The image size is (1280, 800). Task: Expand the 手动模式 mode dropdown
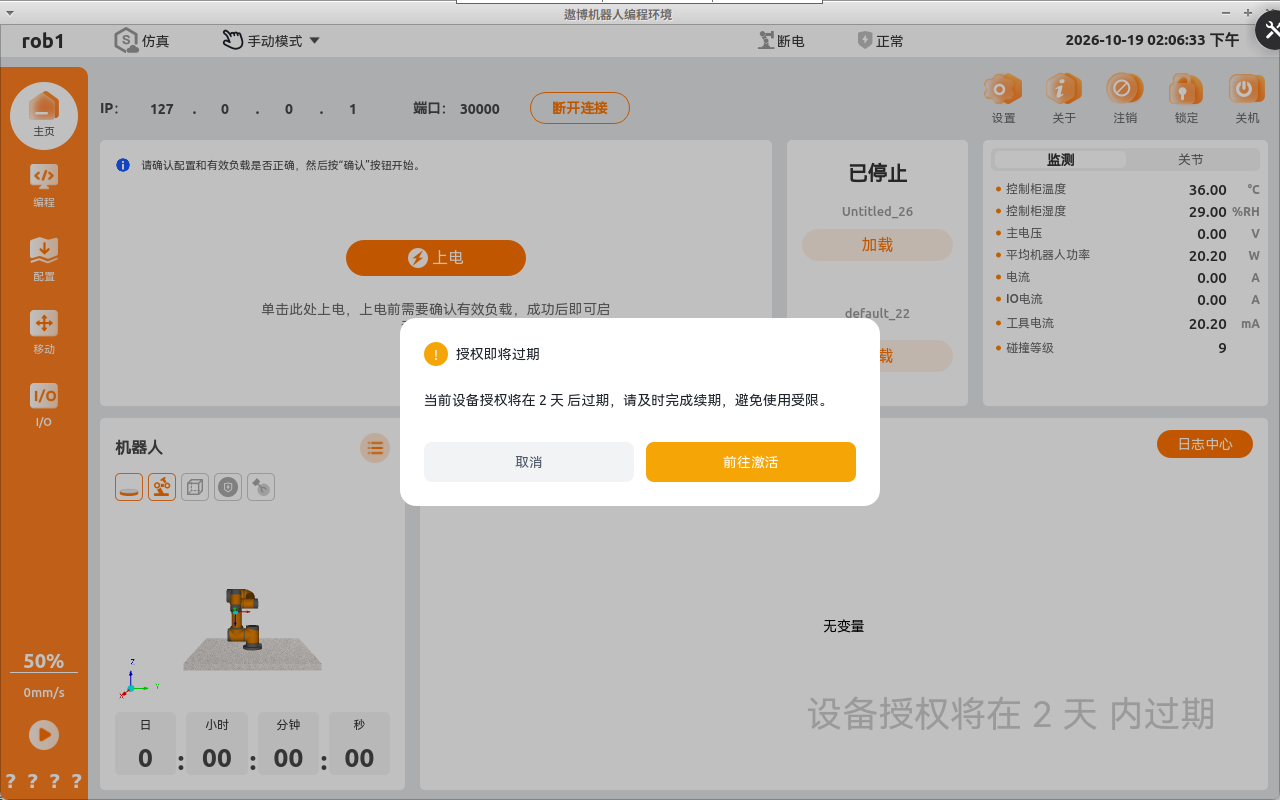271,41
